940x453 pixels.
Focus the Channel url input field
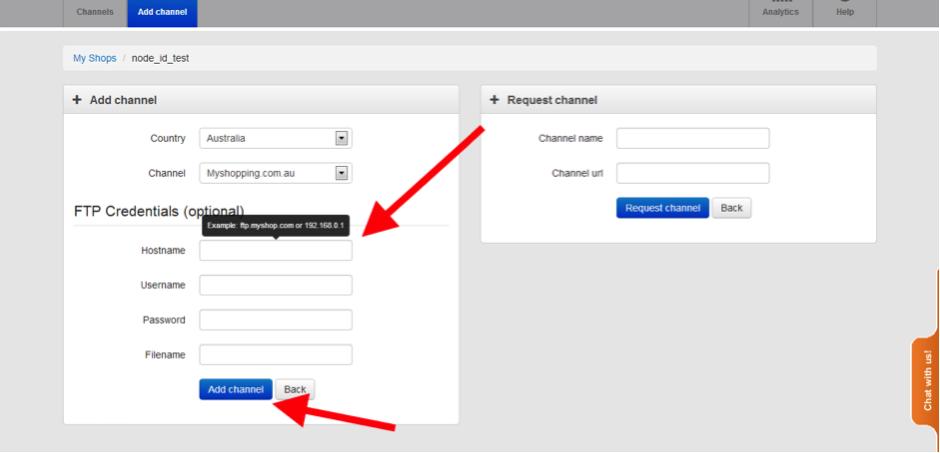click(692, 173)
